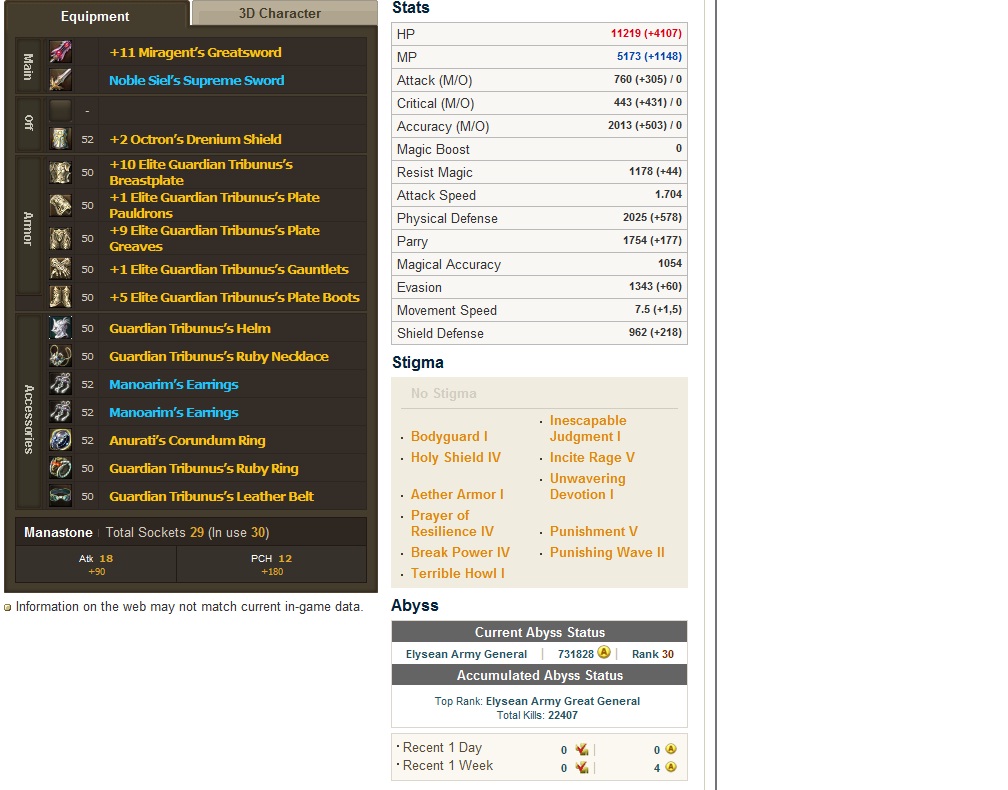Click the Miragent's Greatsword item icon
The width and height of the screenshot is (1008, 790).
point(60,52)
